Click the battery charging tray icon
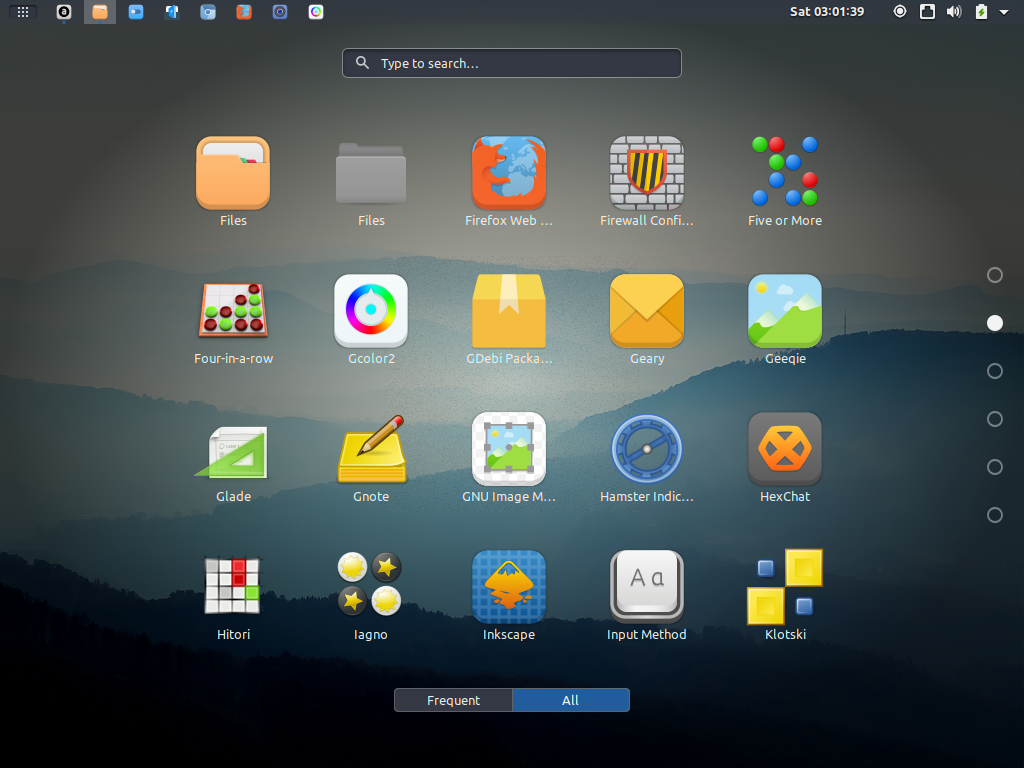The image size is (1024, 768). click(x=981, y=12)
